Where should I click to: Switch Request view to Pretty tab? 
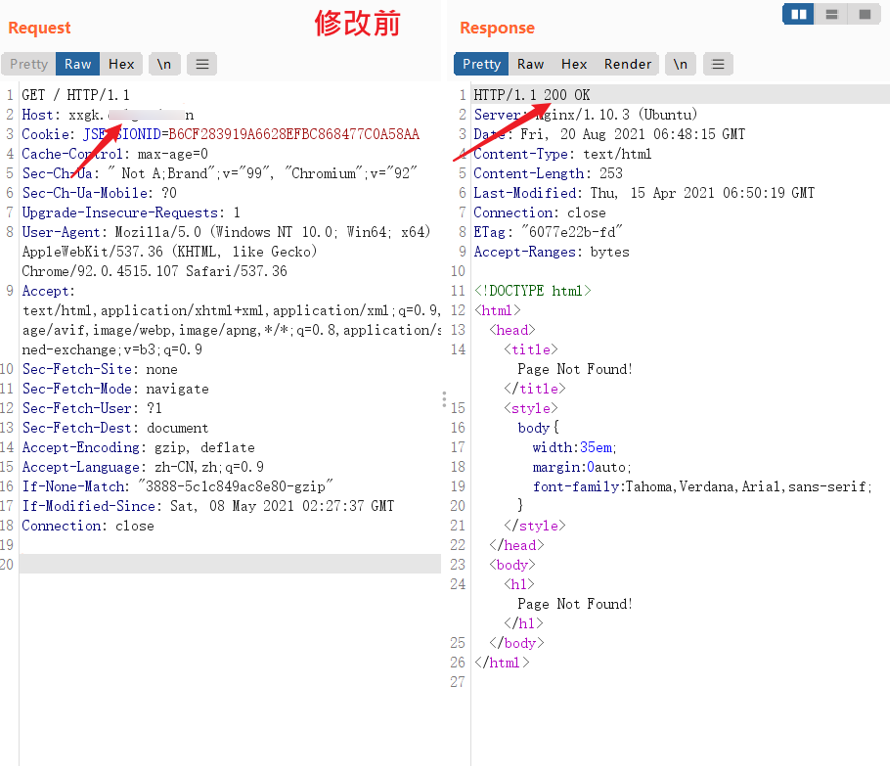(28, 64)
